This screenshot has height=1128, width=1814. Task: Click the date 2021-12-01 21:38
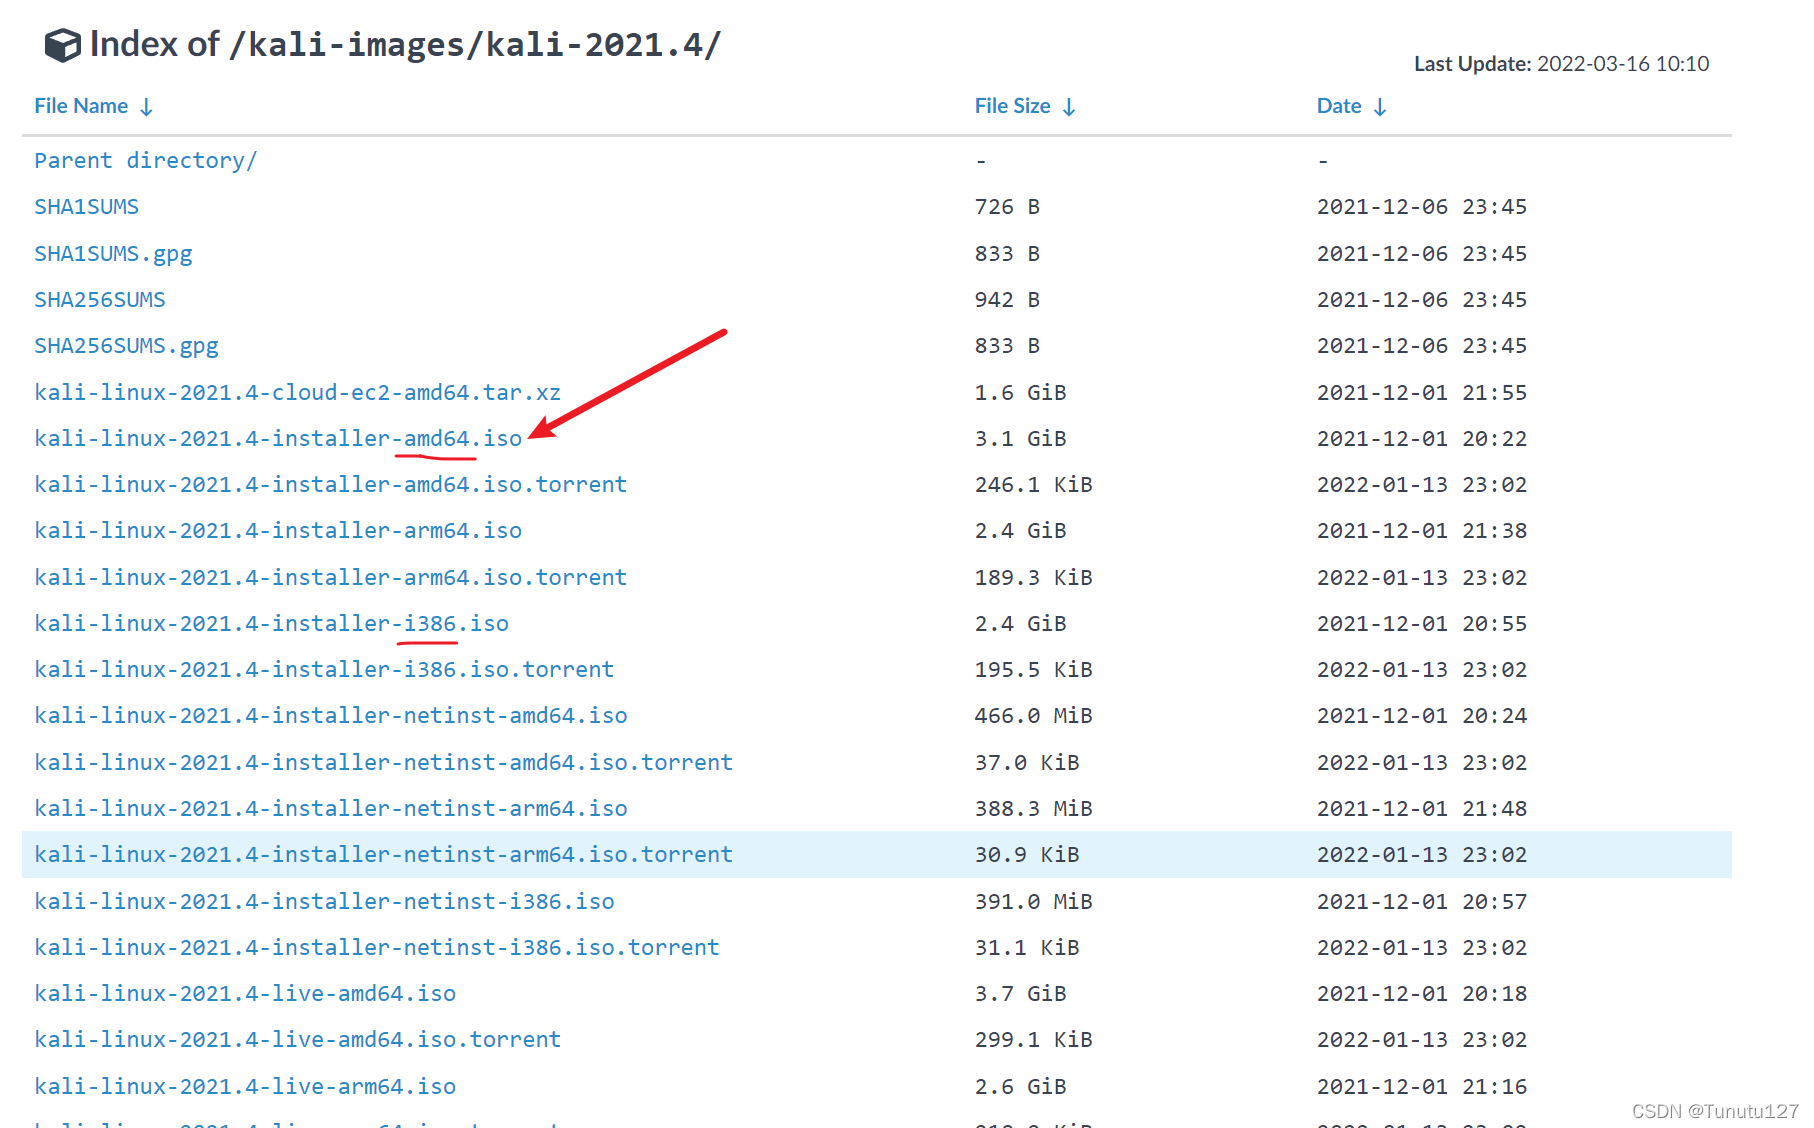1422,531
